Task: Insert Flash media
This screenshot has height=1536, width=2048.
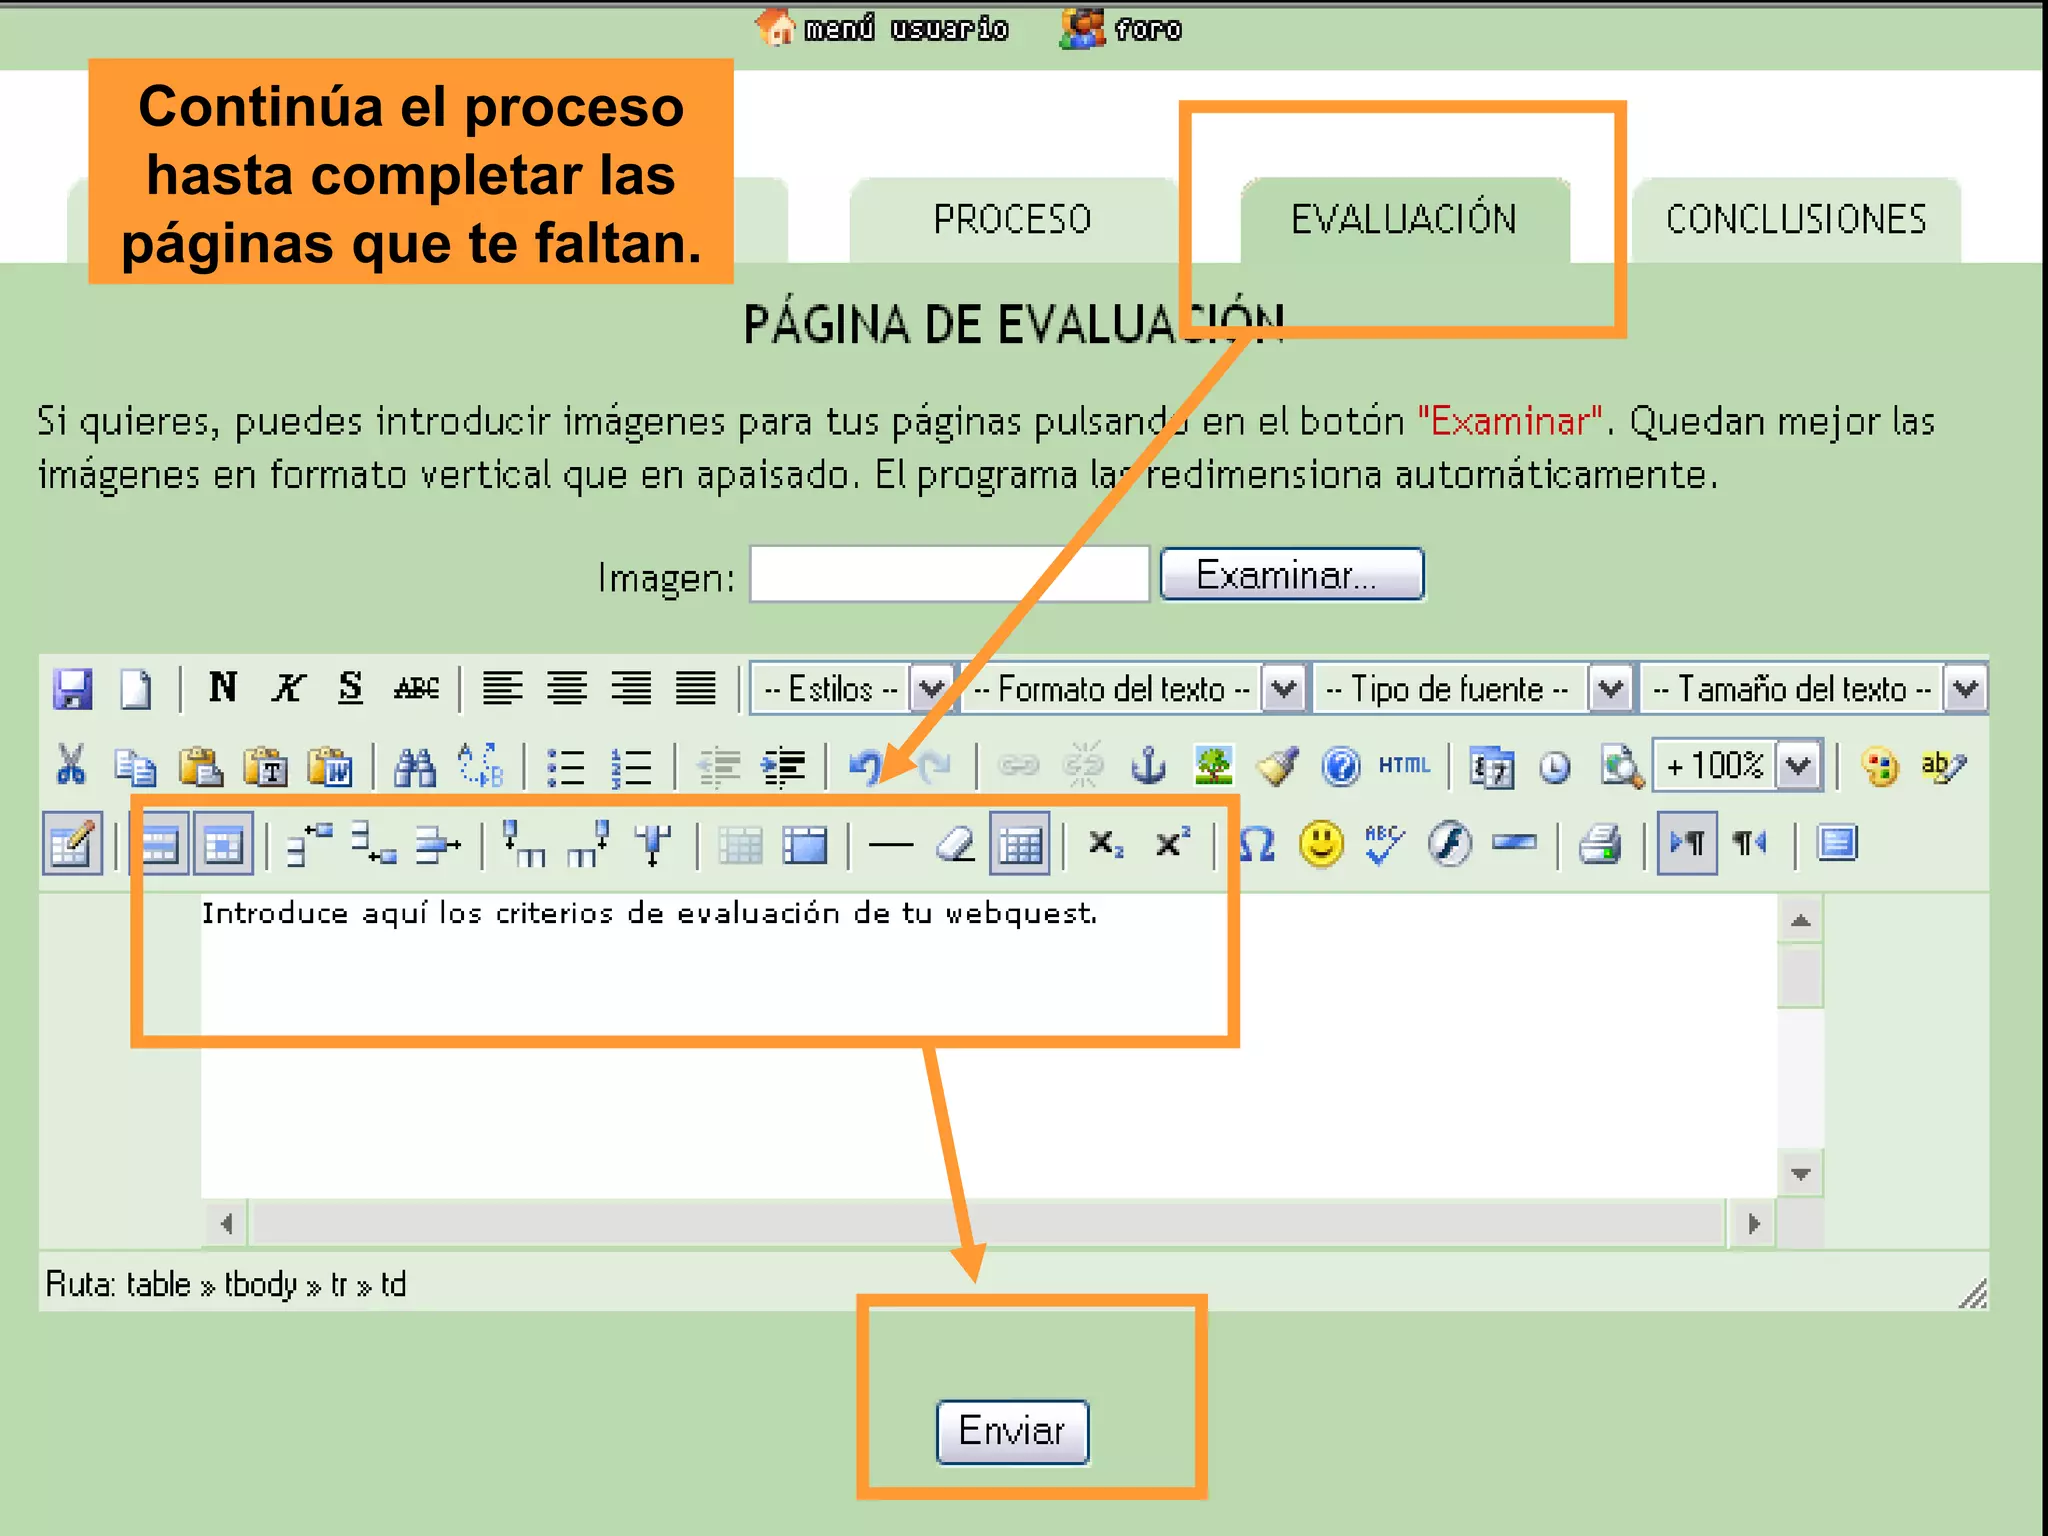Action: 1449,845
